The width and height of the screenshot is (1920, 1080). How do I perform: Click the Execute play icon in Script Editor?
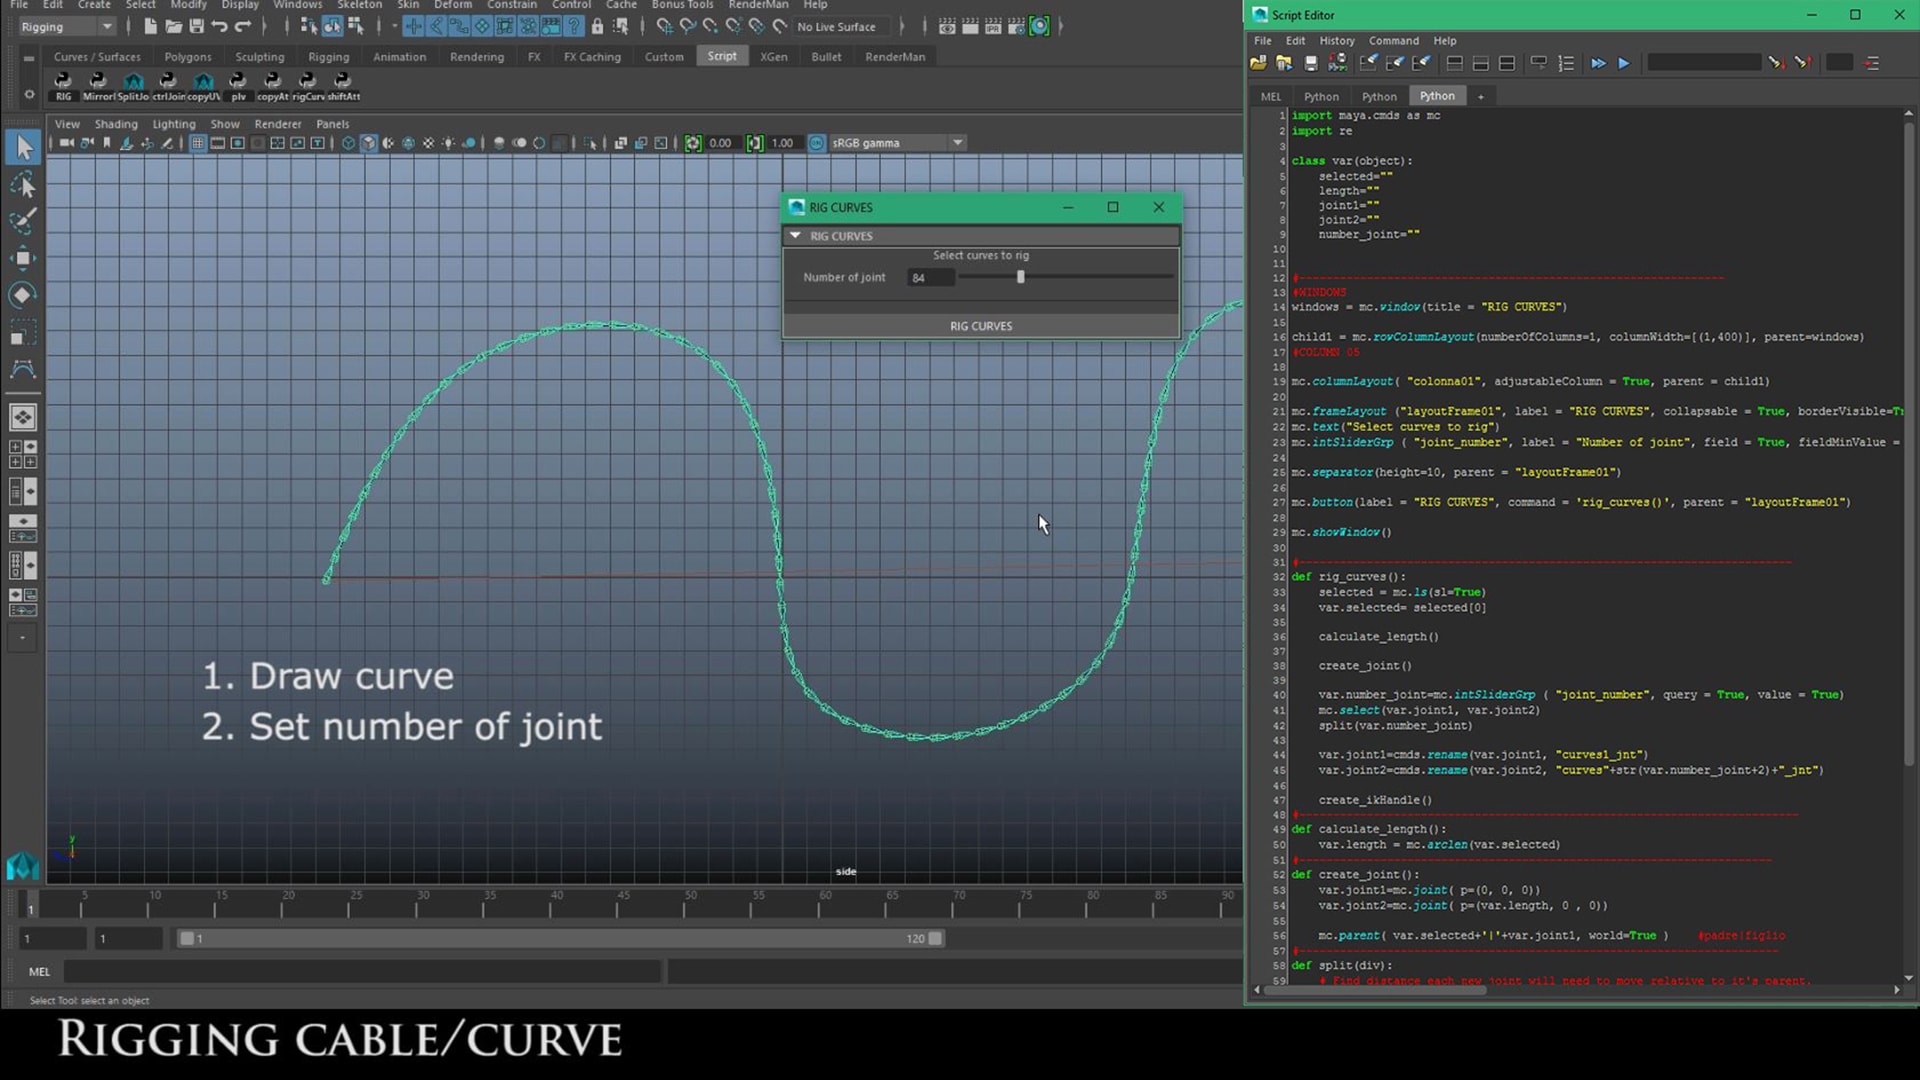pos(1624,63)
